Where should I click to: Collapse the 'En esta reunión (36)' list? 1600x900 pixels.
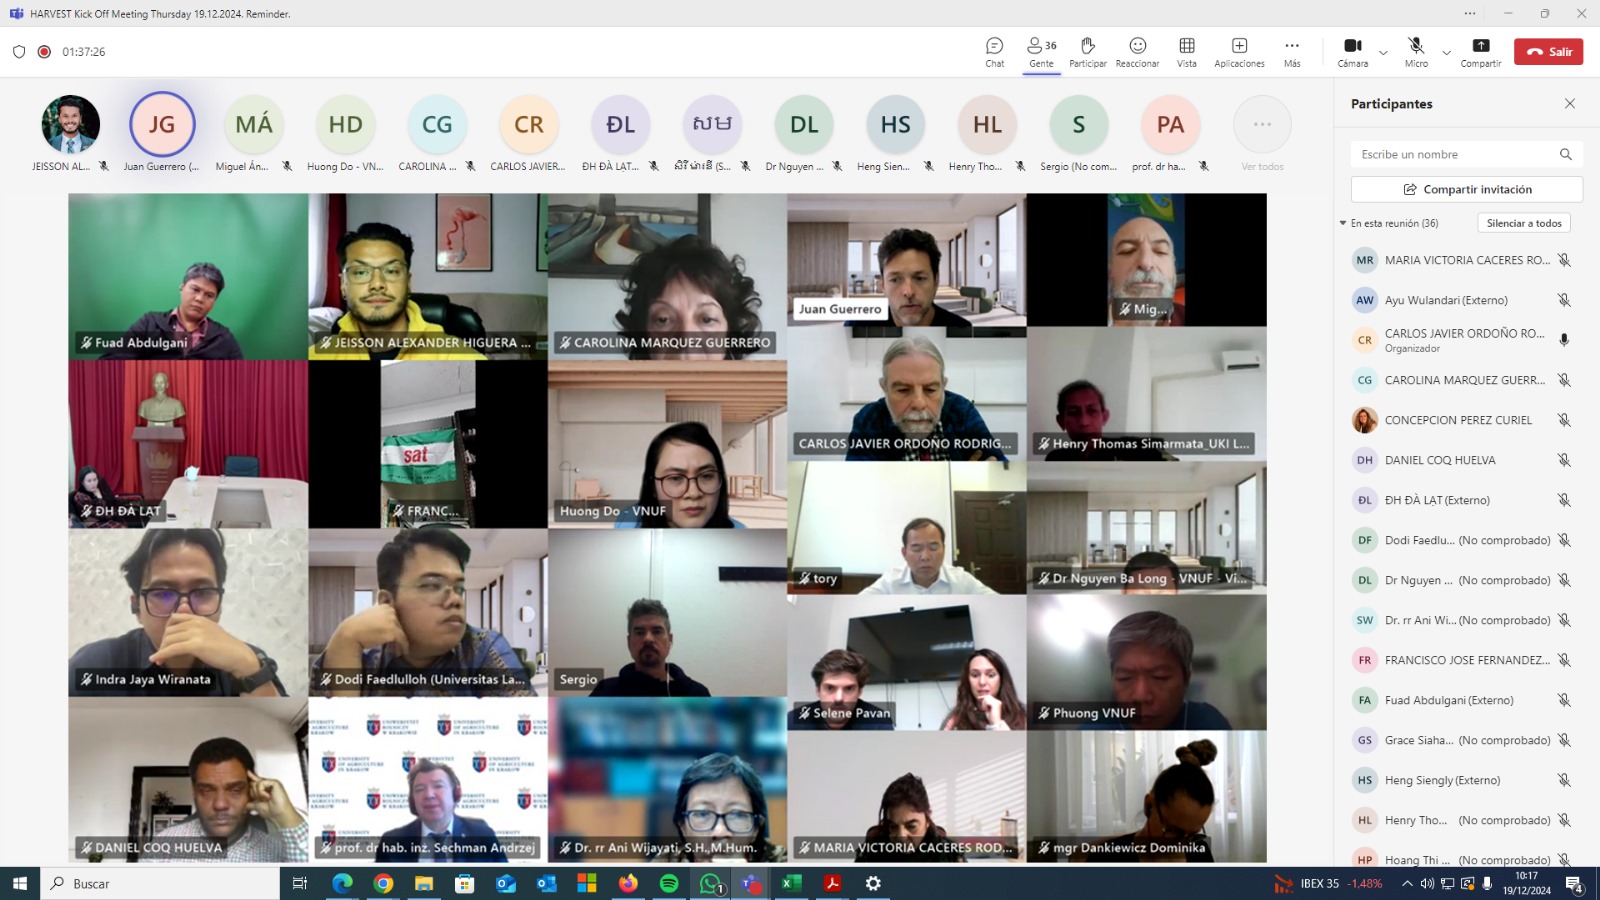[1343, 223]
